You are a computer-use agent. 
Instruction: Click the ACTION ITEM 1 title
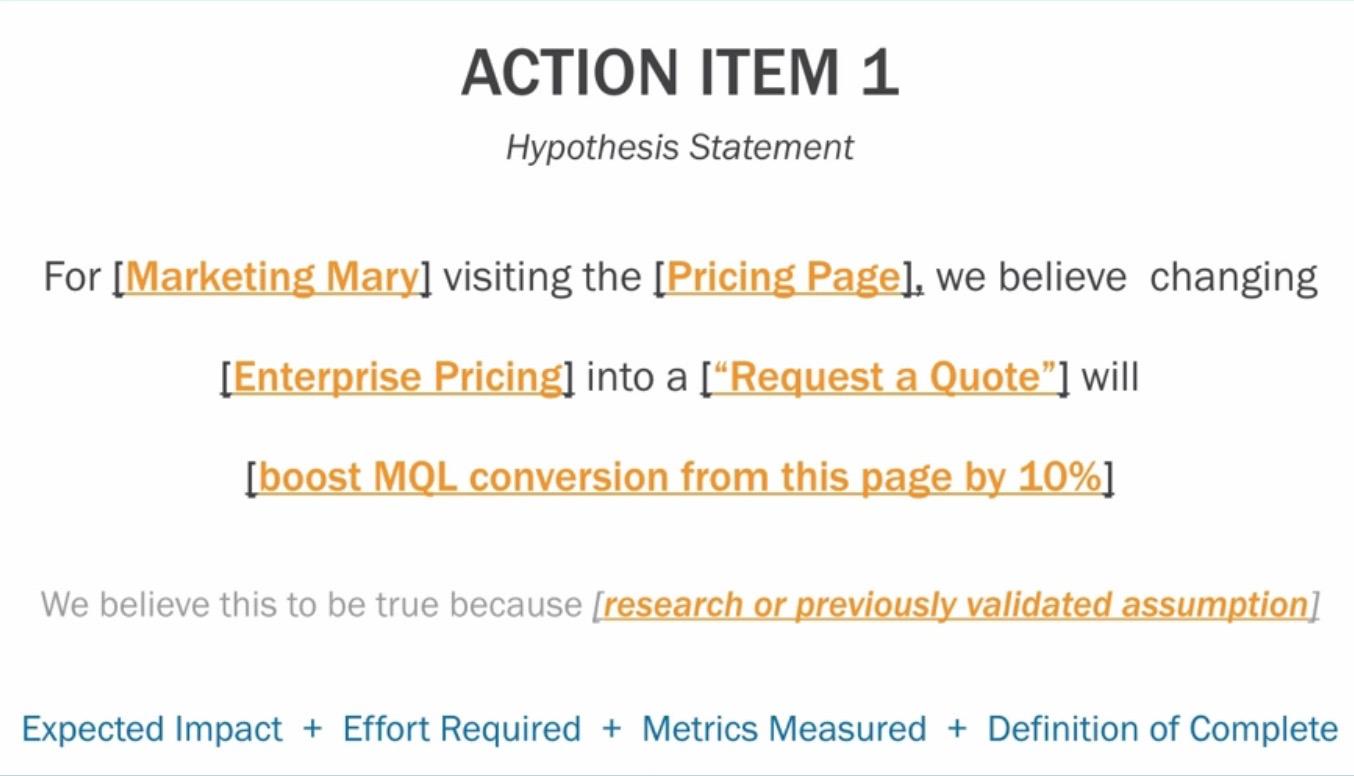680,73
